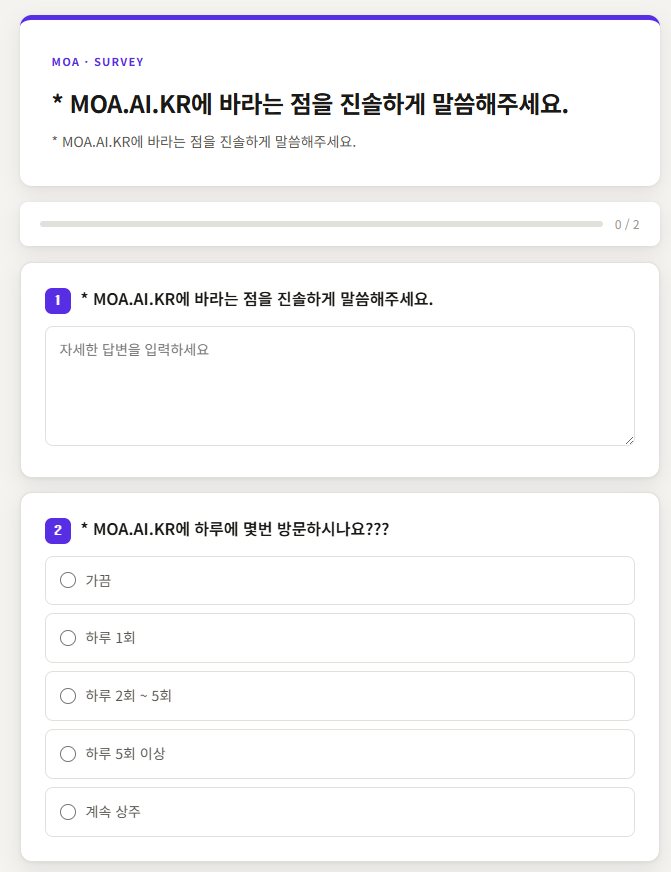Click the small description under the title
671x872 pixels.
pyautogui.click(x=204, y=141)
